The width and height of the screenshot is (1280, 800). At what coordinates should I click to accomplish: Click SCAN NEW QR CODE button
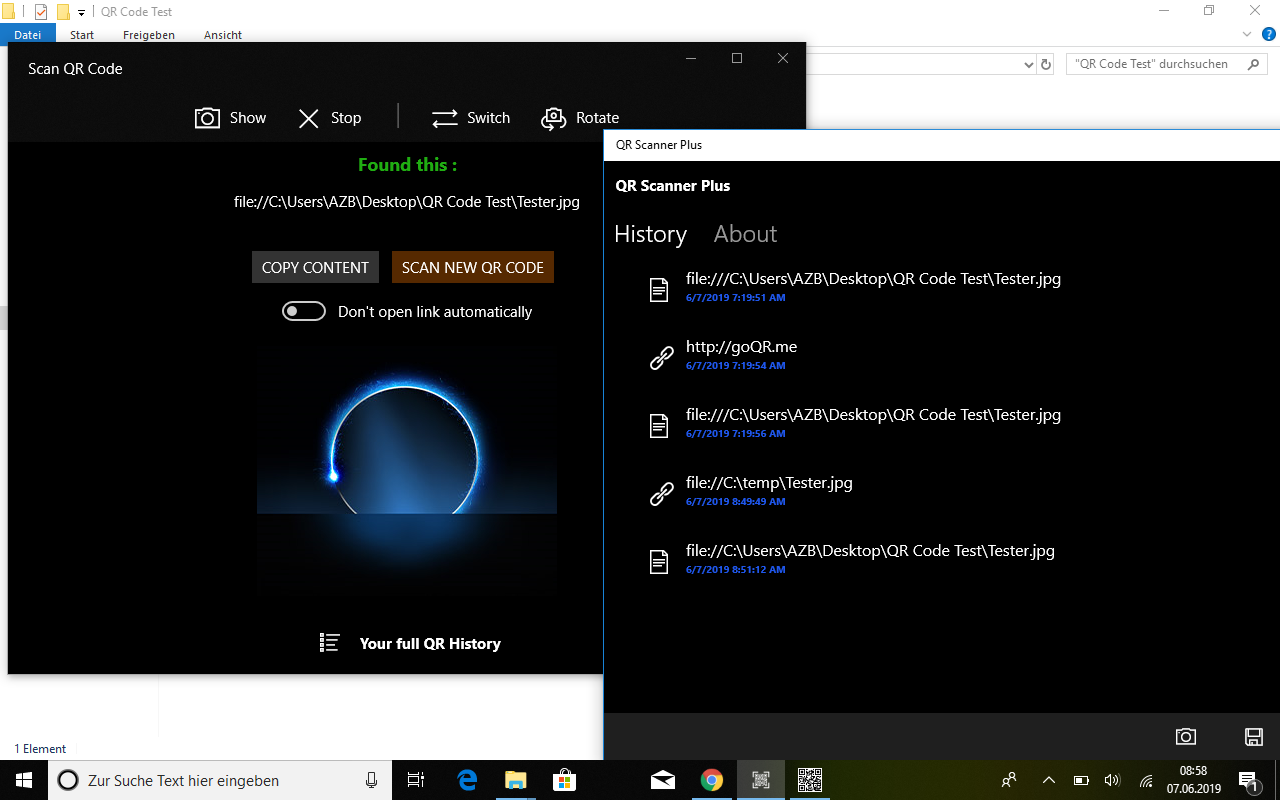pyautogui.click(x=473, y=267)
